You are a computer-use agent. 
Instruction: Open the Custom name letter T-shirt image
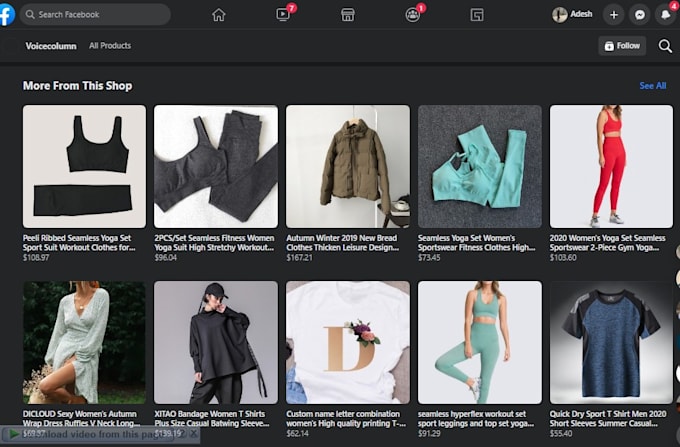pos(348,343)
